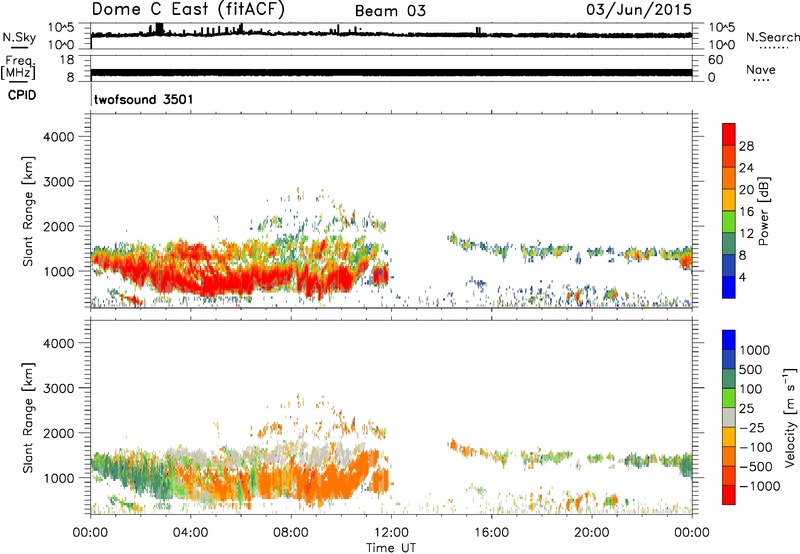Click the "CPID" row label

point(22,95)
